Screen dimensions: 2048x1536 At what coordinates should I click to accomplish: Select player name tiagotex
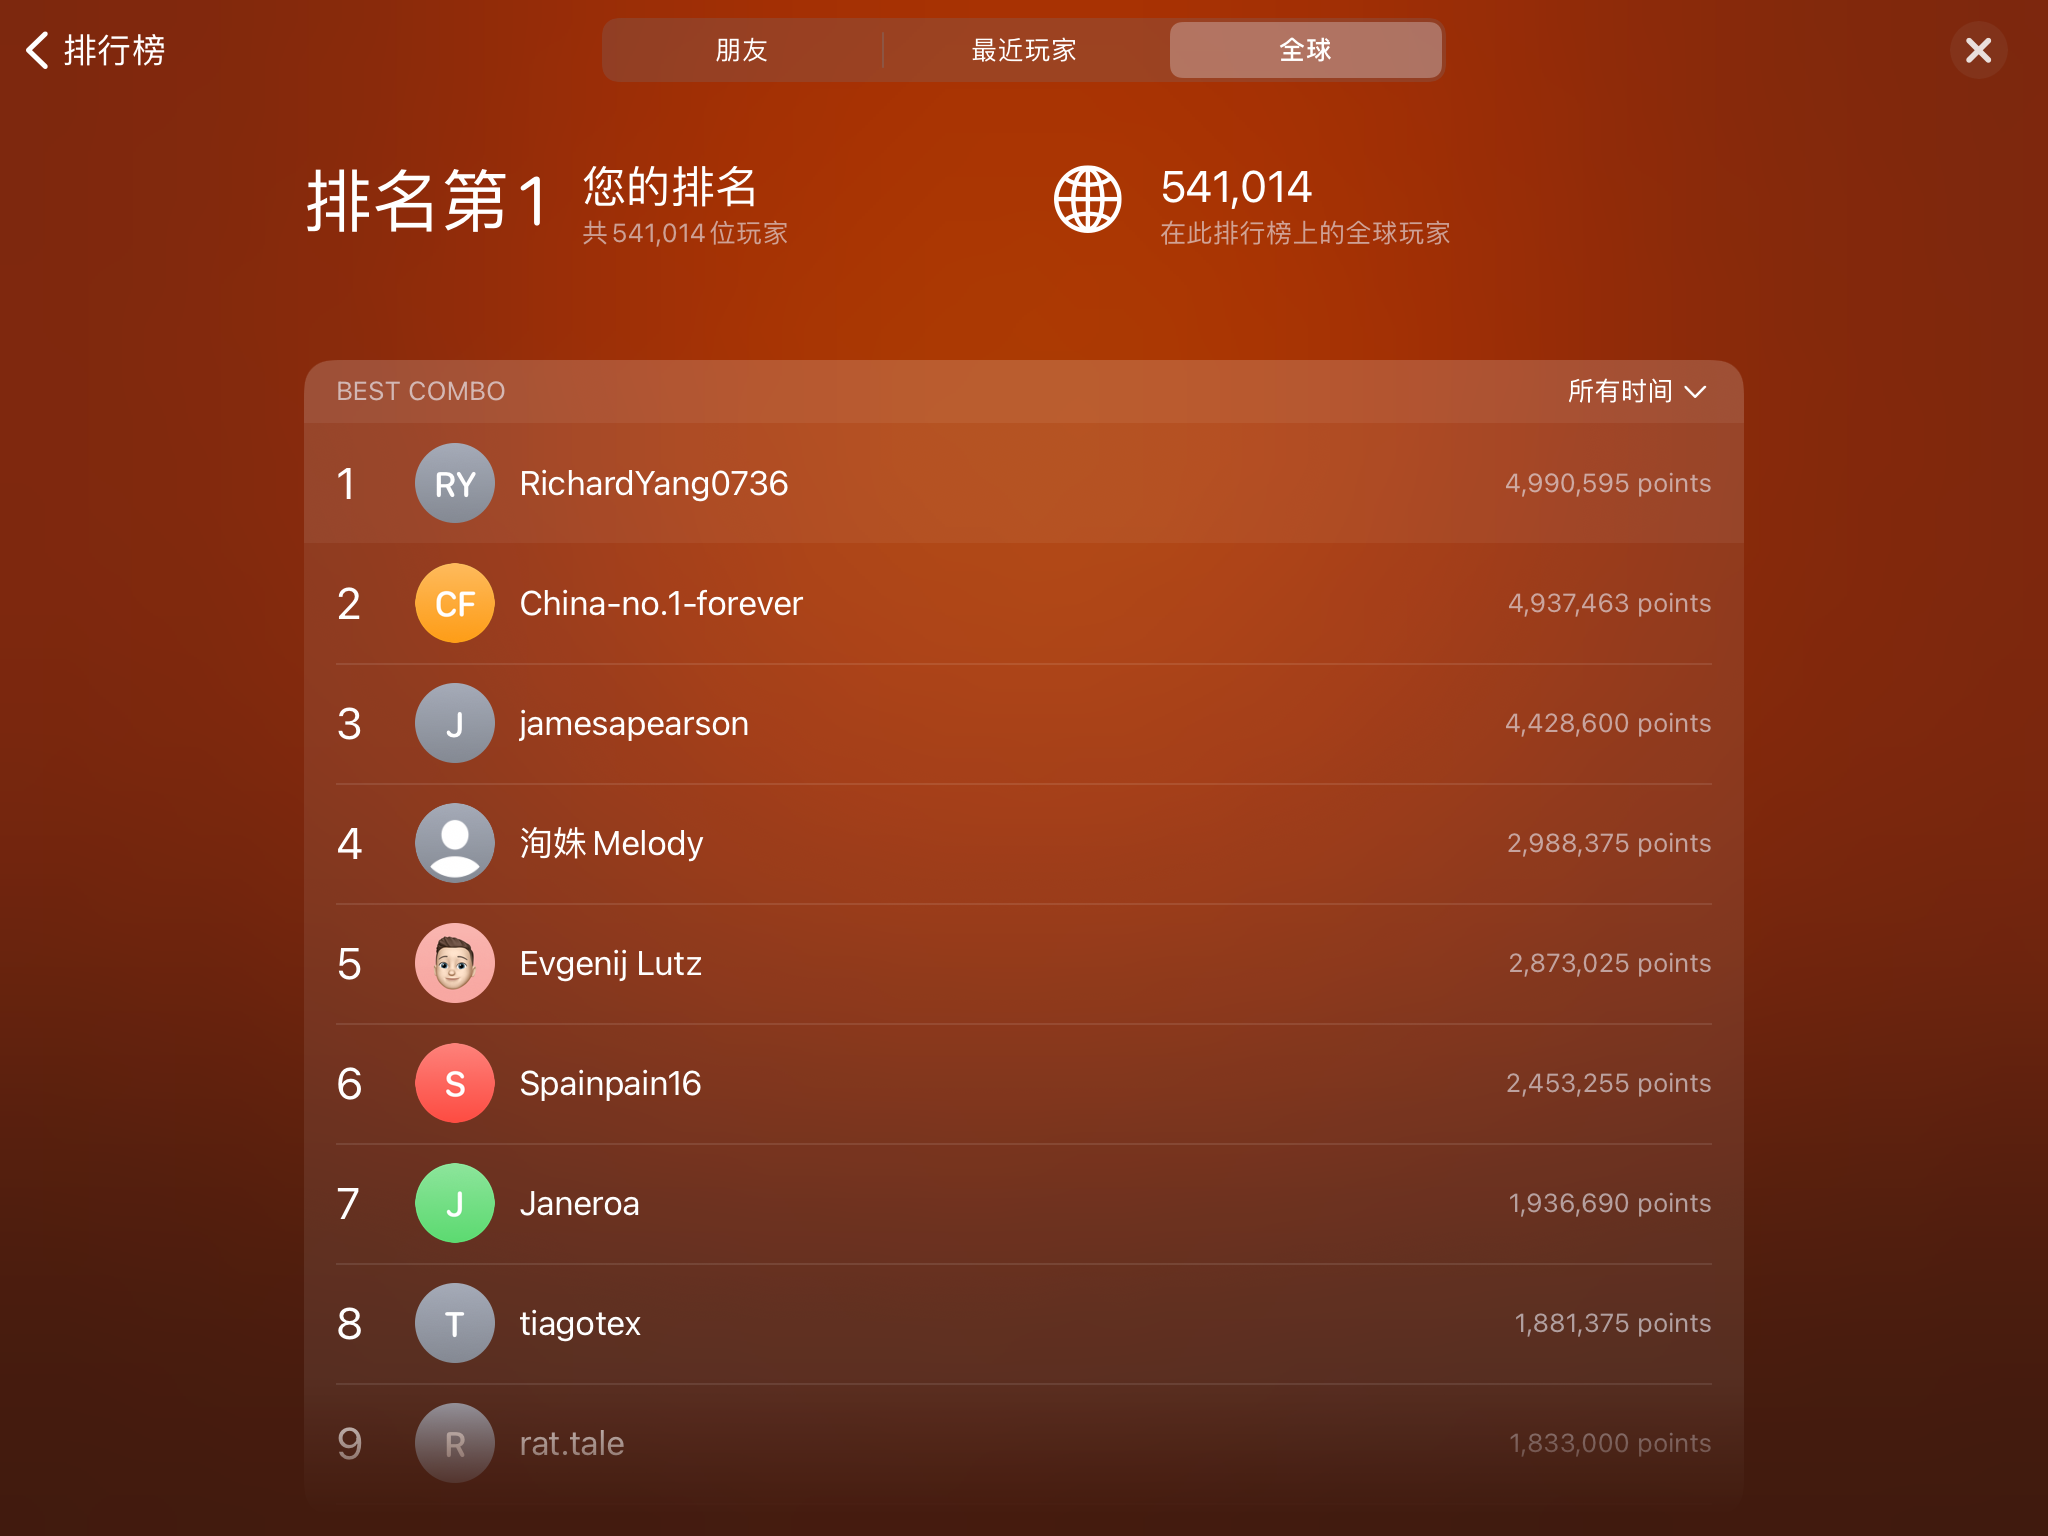point(580,1324)
